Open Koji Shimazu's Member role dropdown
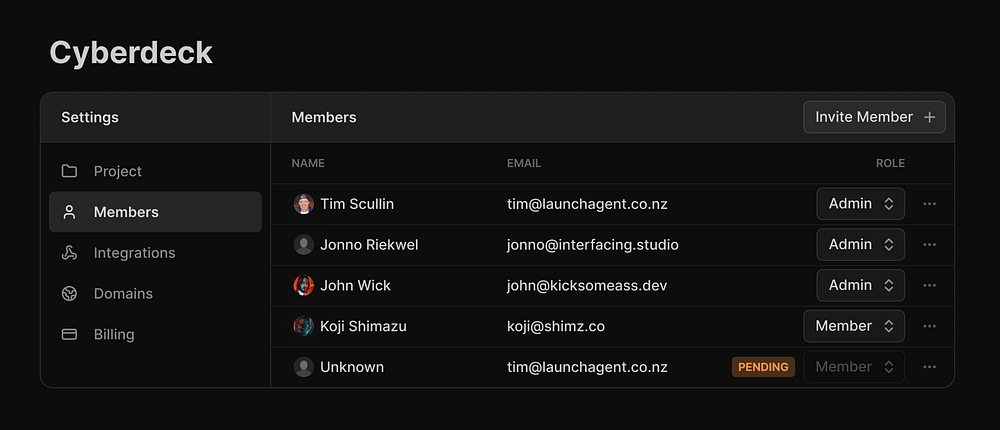Image resolution: width=1000 pixels, height=430 pixels. click(853, 326)
